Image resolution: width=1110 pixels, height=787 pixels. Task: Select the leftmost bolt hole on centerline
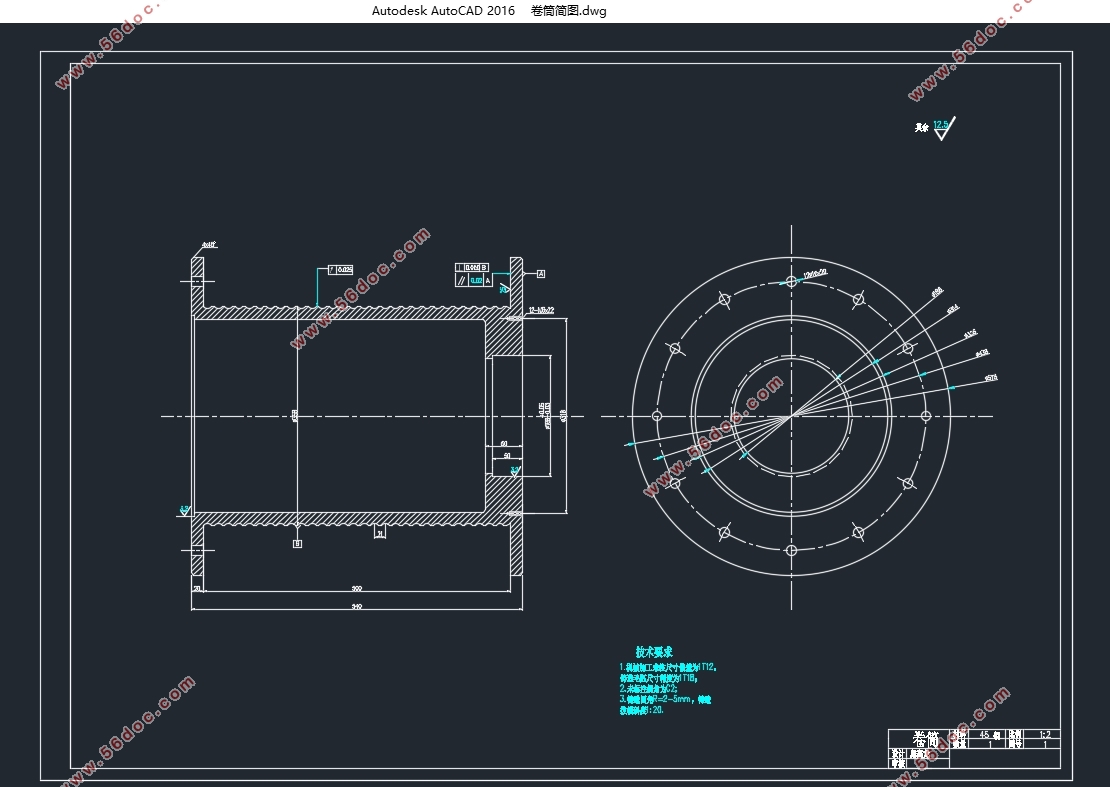pyautogui.click(x=657, y=416)
